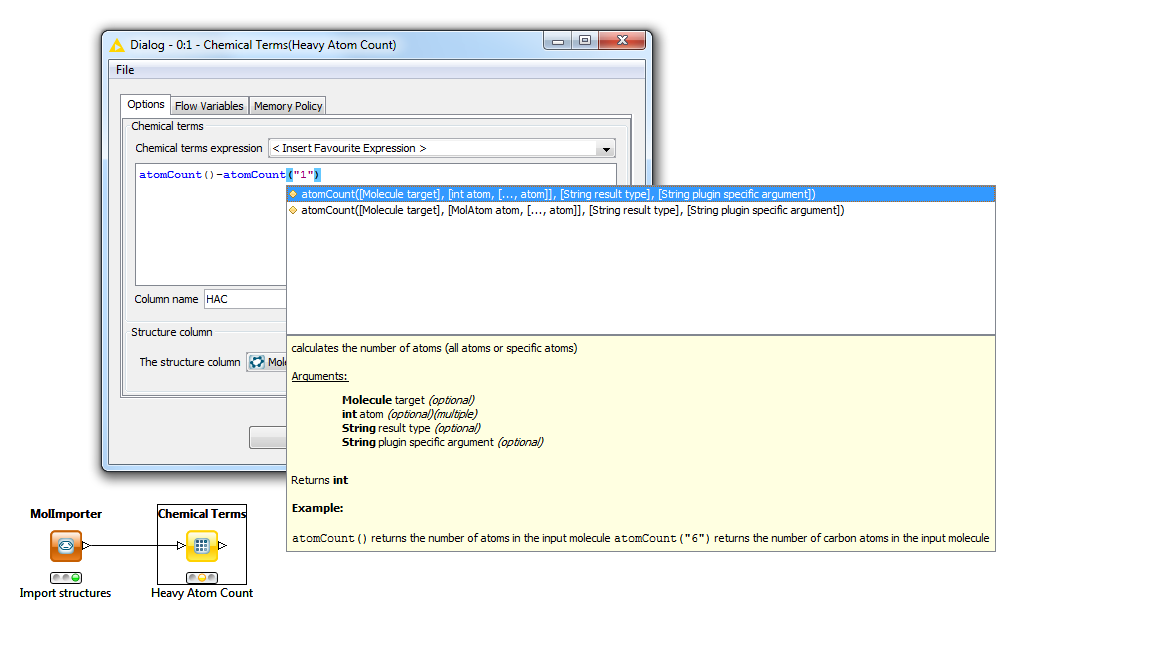Click the yellow diamond beside the MolAtom atomCount entry
This screenshot has height=648, width=1152.
(x=293, y=210)
